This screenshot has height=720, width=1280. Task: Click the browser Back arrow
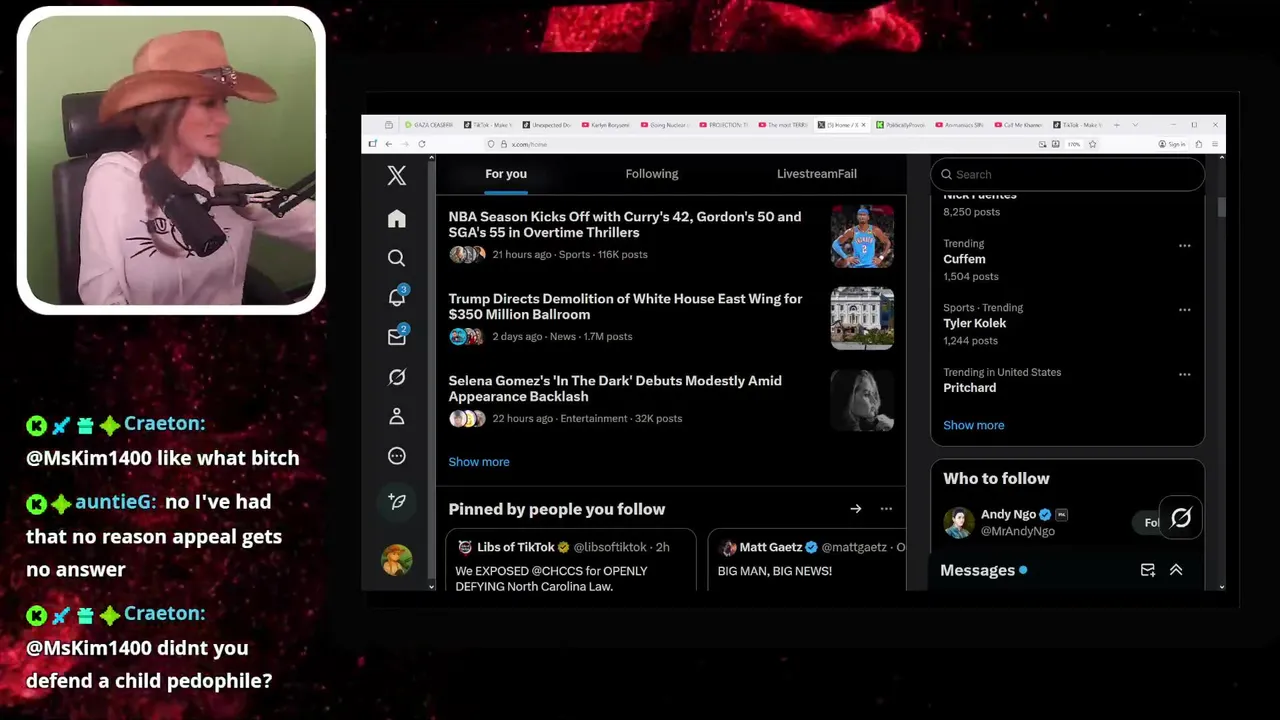point(388,144)
